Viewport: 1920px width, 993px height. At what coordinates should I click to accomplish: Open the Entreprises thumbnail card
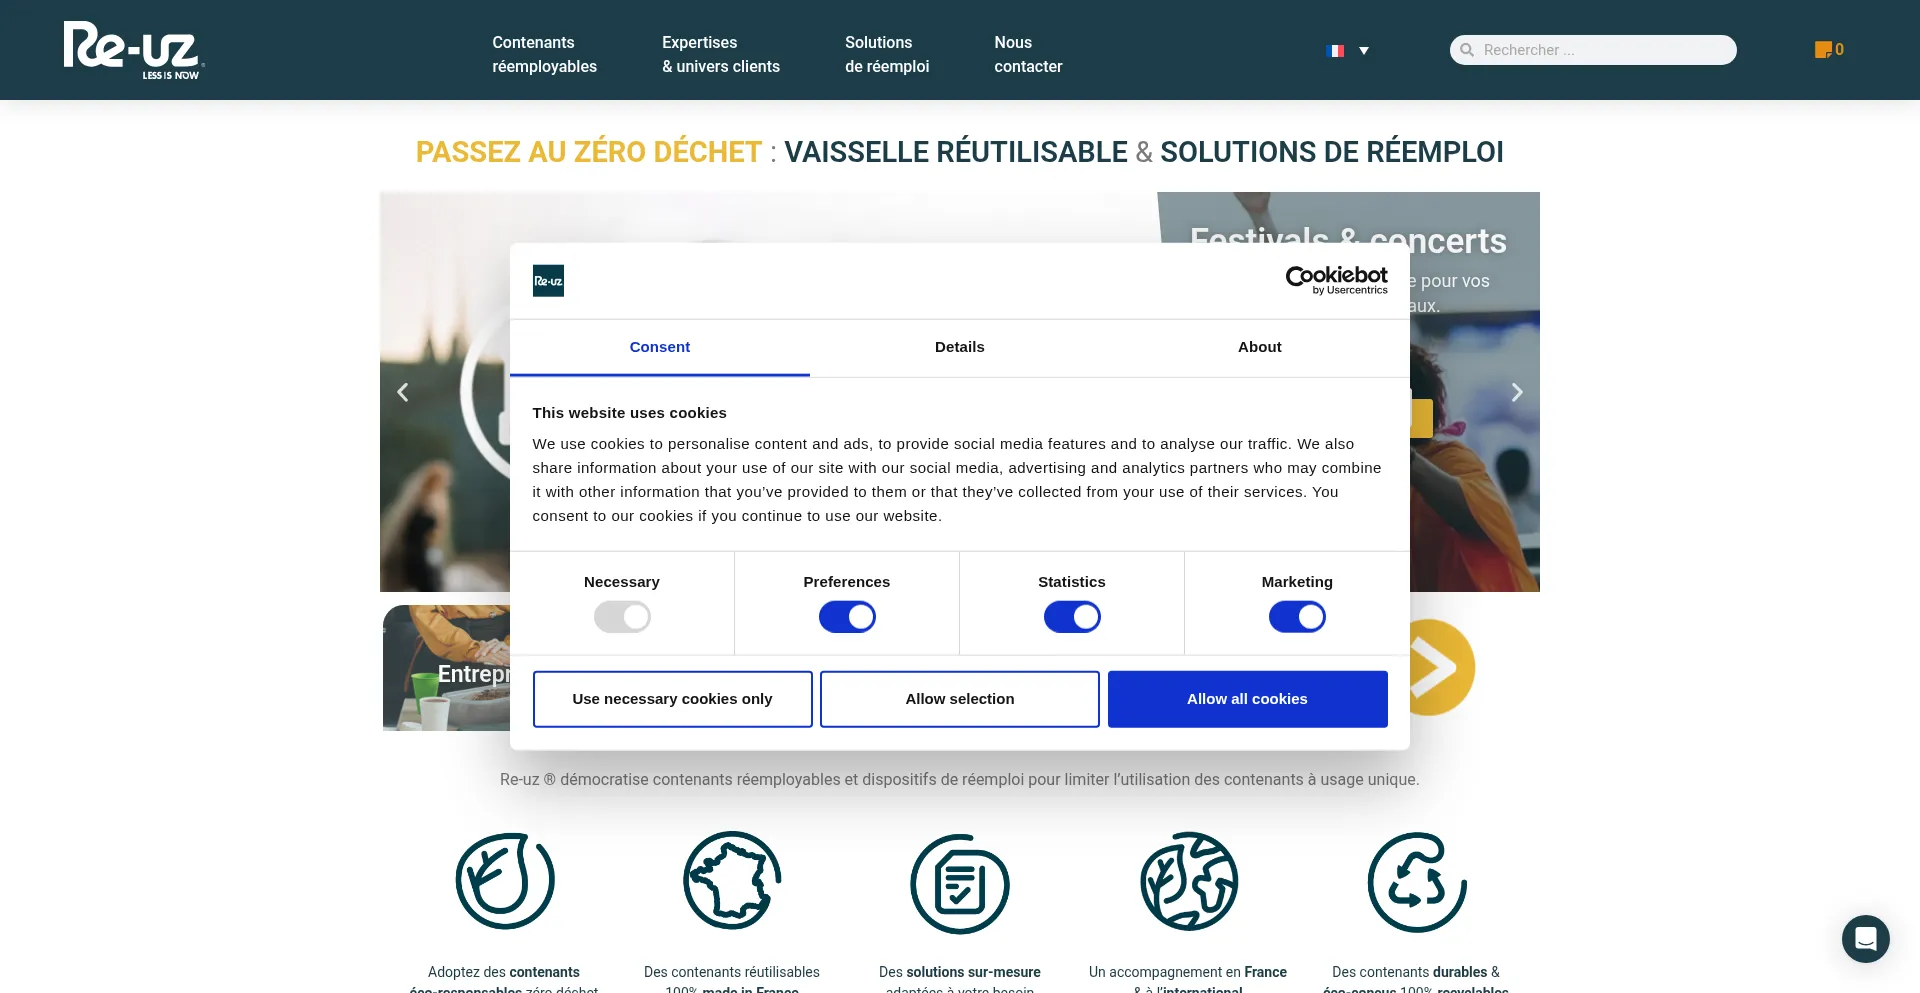(446, 668)
